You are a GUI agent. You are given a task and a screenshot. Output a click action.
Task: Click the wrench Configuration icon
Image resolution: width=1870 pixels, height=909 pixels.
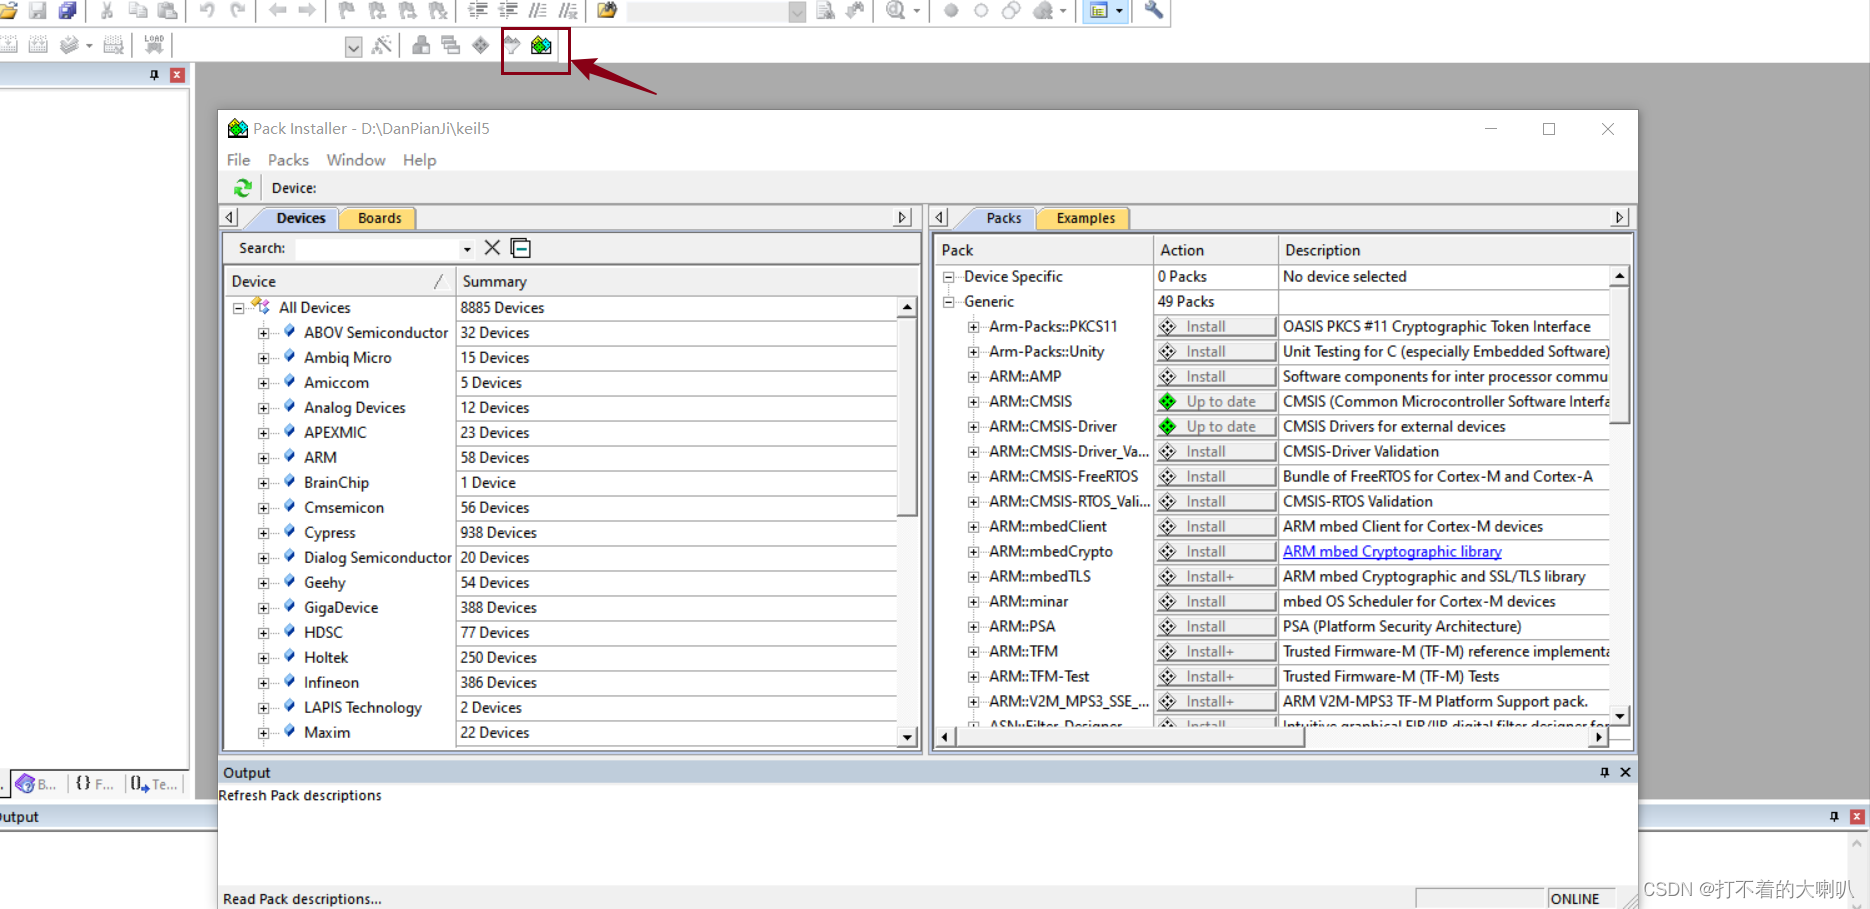[1154, 11]
